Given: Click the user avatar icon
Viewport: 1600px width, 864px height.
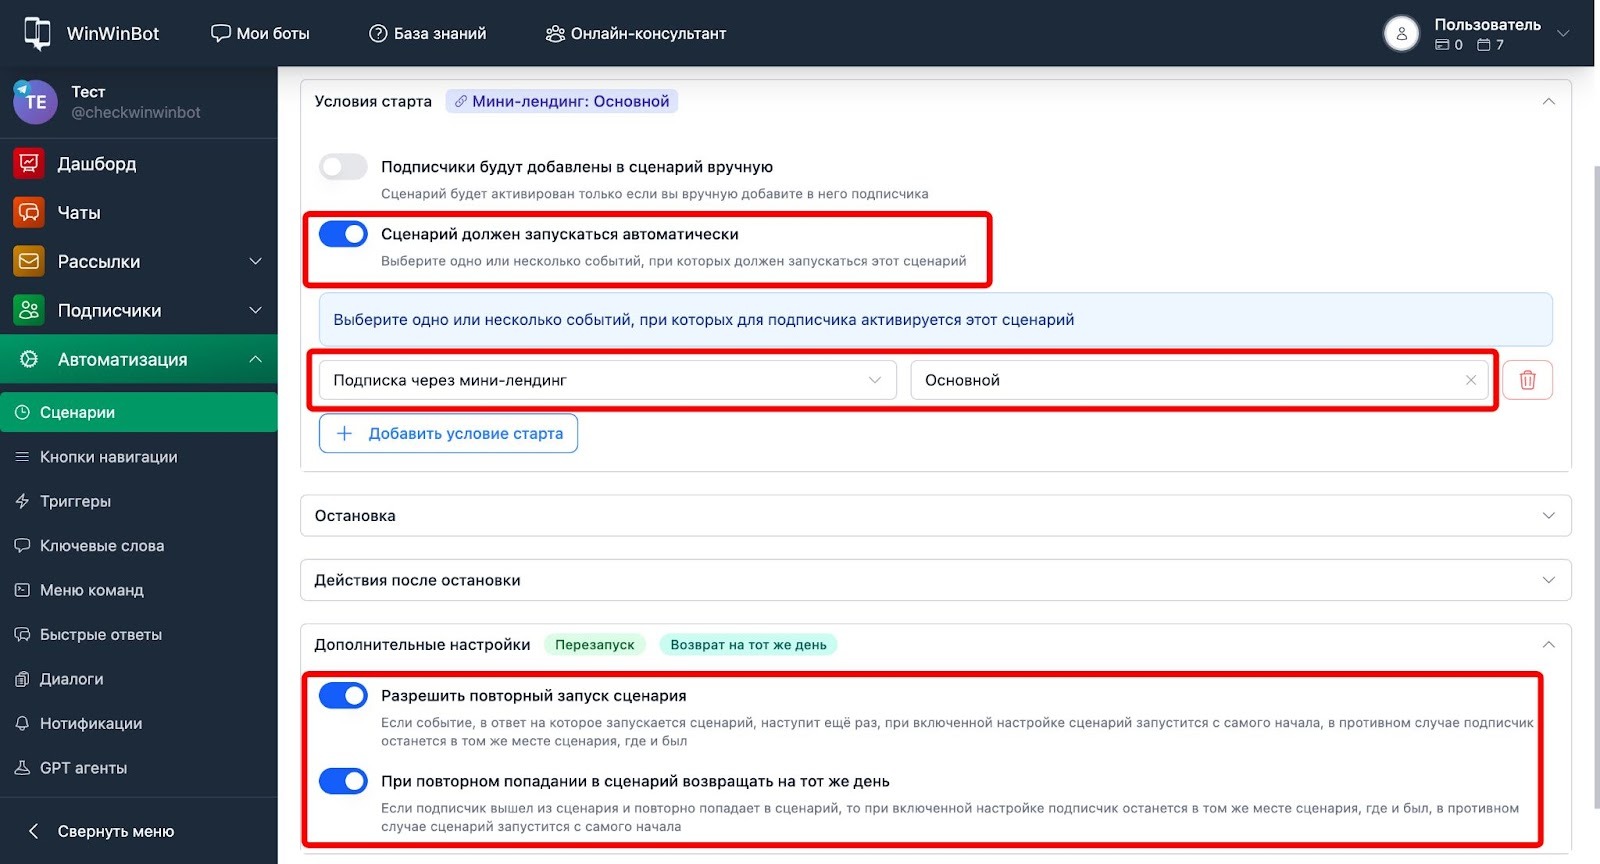Looking at the screenshot, I should coord(1401,34).
